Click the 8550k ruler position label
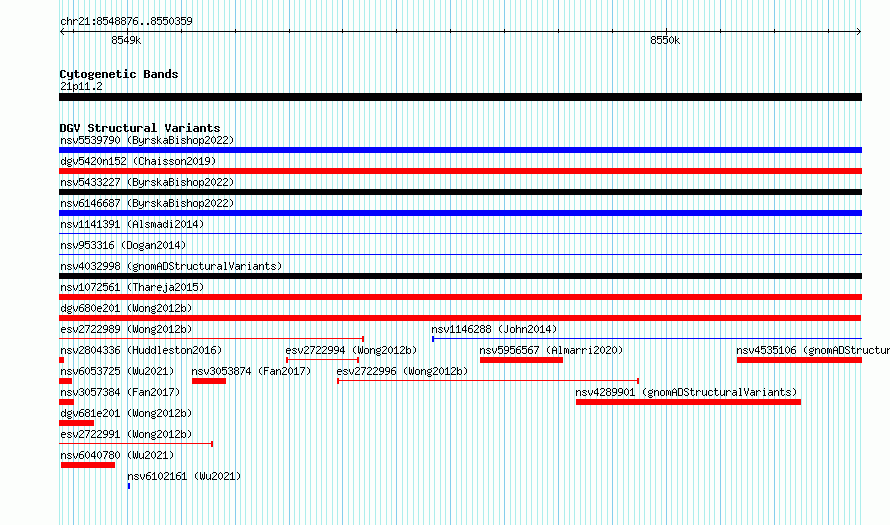This screenshot has height=525, width=890. pos(665,40)
